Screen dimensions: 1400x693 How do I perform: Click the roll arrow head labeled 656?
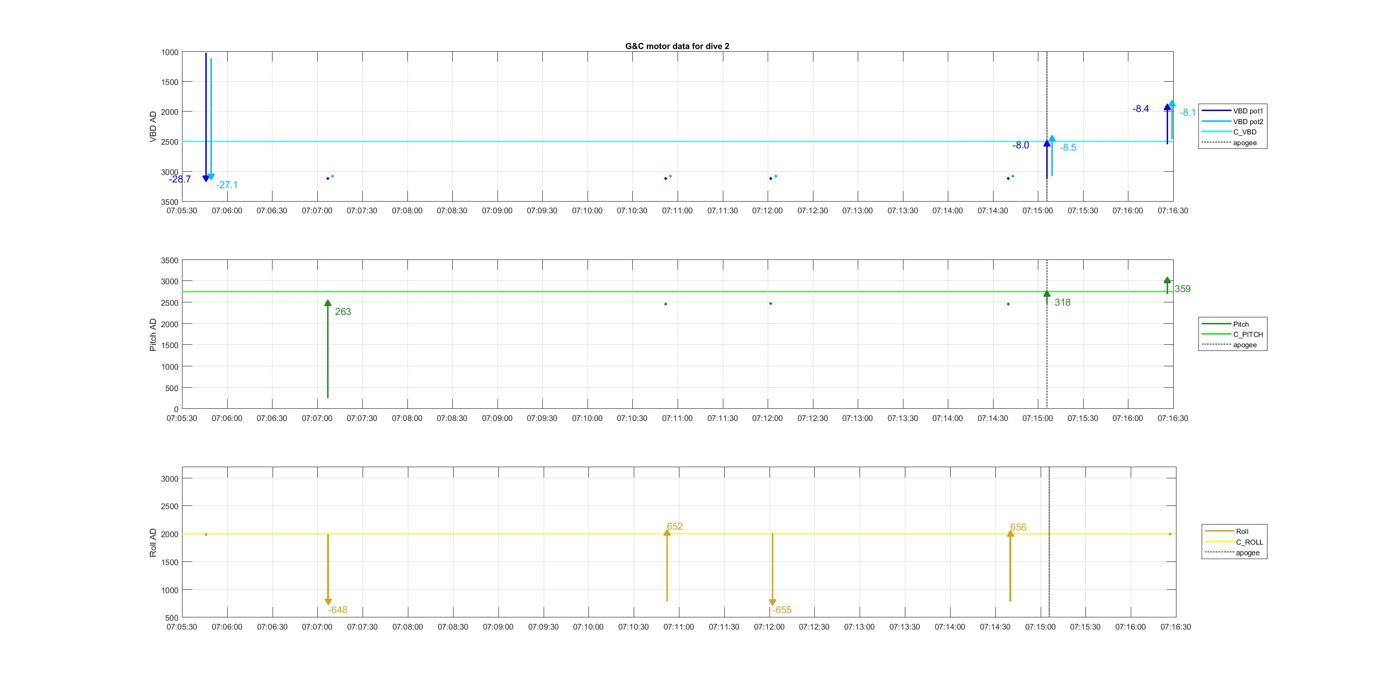click(x=1010, y=534)
